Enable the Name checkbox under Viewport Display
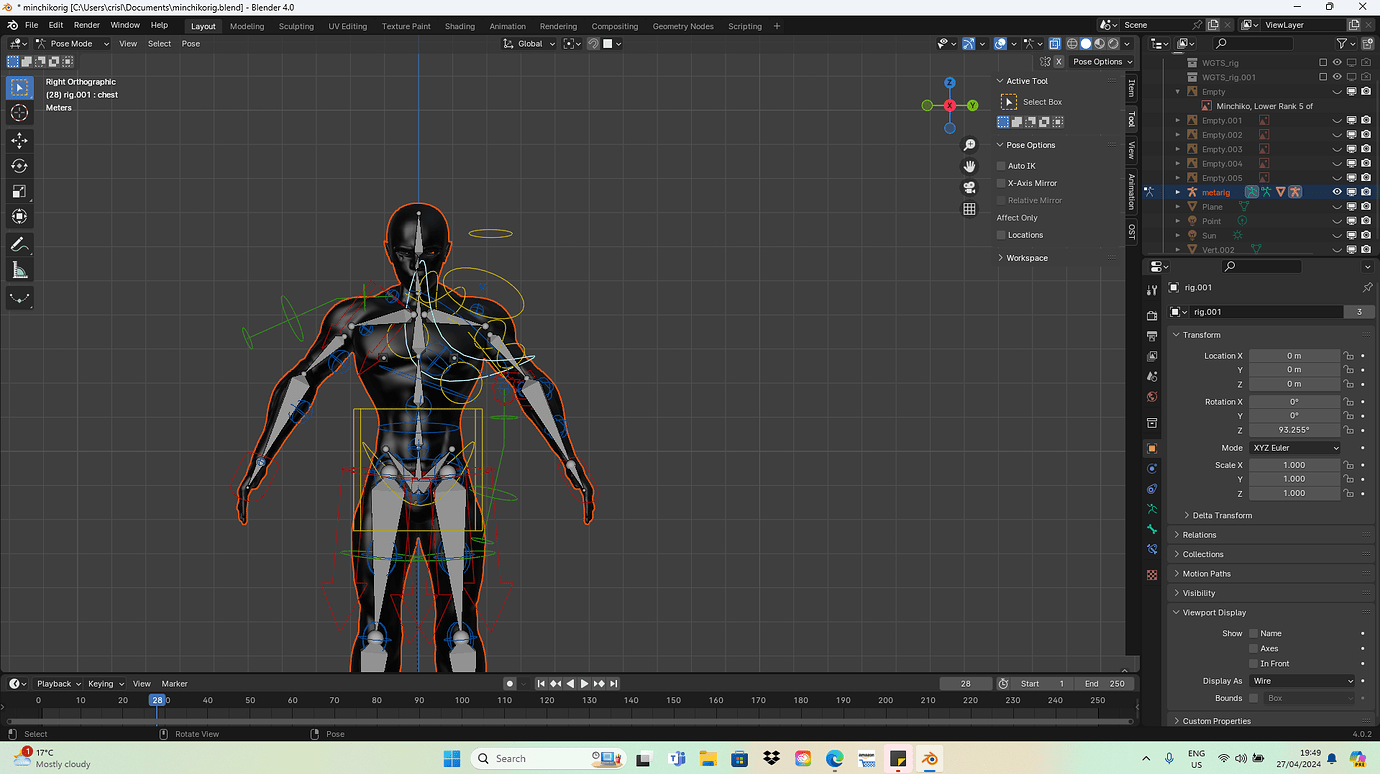 1254,634
